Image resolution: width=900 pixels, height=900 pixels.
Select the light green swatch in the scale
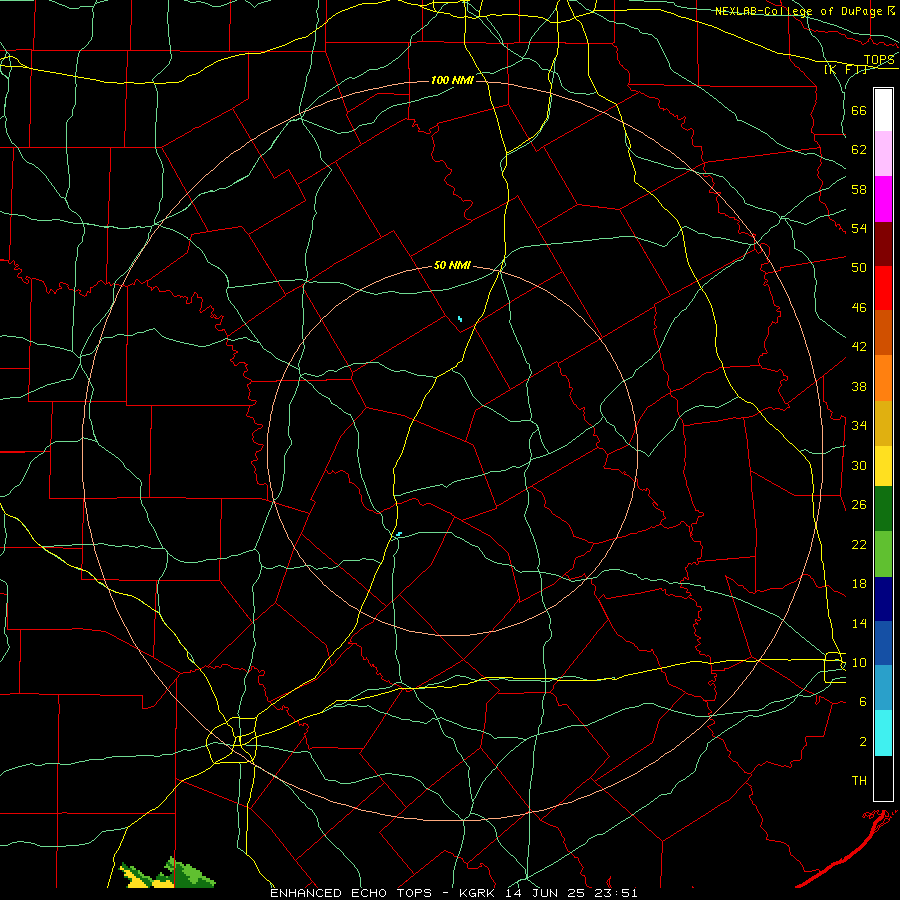[x=883, y=554]
